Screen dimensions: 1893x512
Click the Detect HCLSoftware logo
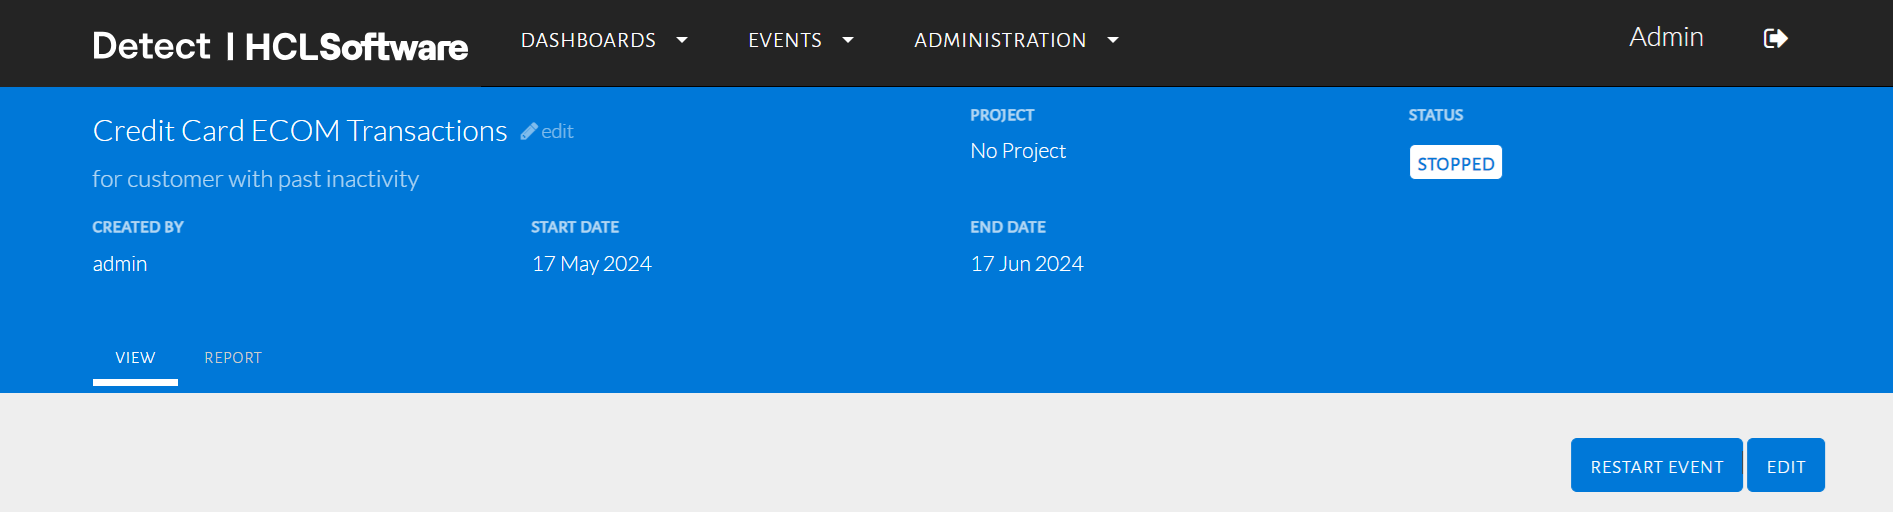point(280,45)
